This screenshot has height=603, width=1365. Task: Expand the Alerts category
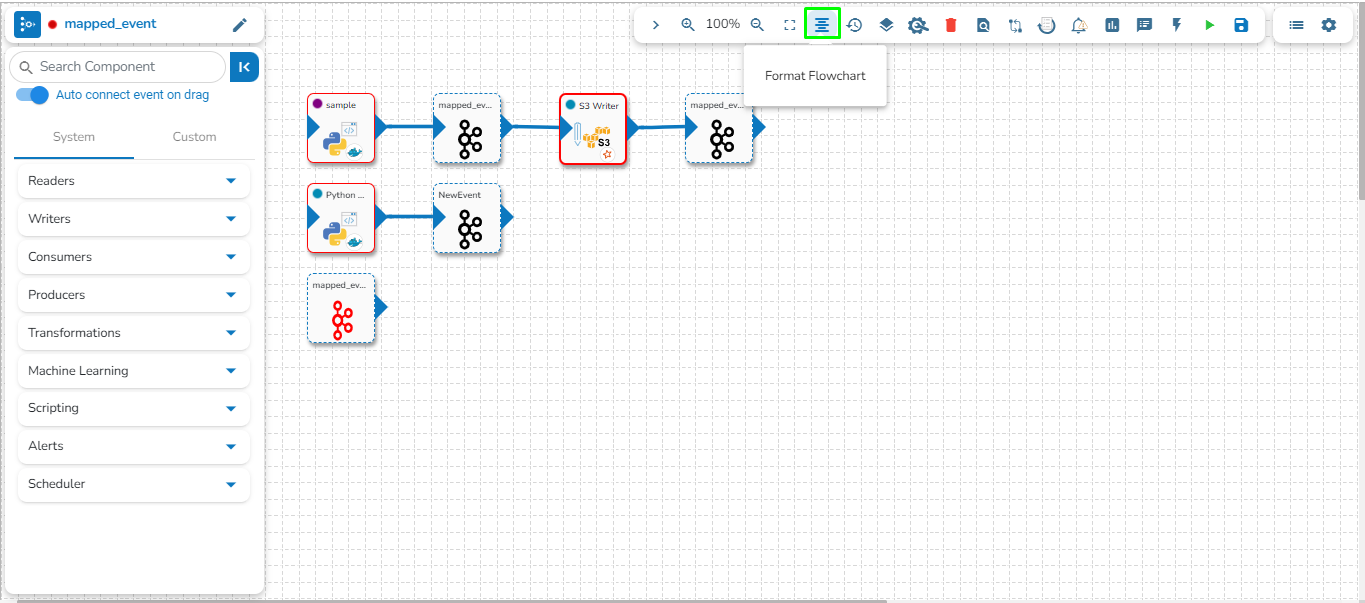[134, 446]
